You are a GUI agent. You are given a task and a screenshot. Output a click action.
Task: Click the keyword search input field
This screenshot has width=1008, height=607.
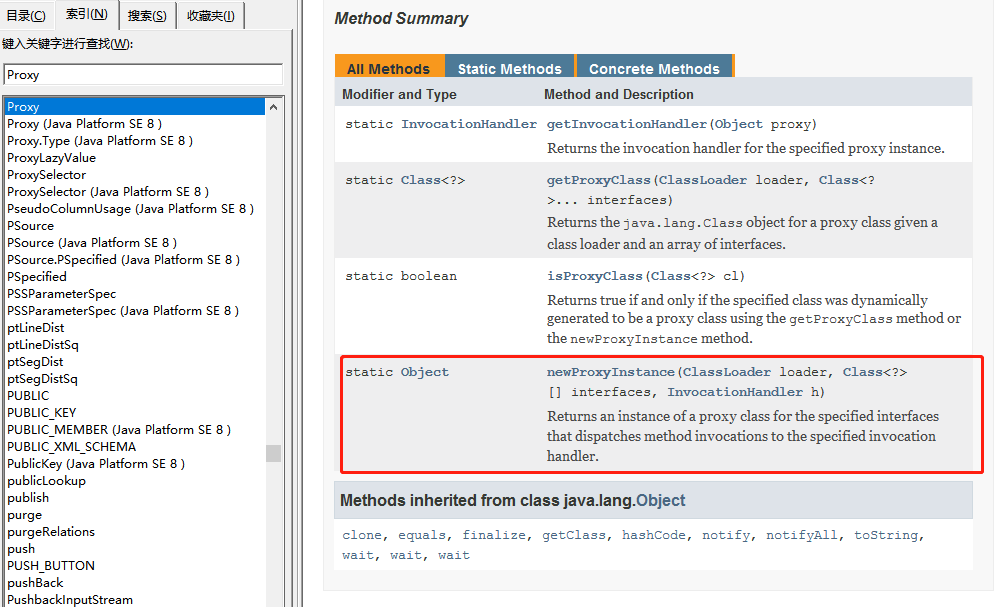click(143, 75)
